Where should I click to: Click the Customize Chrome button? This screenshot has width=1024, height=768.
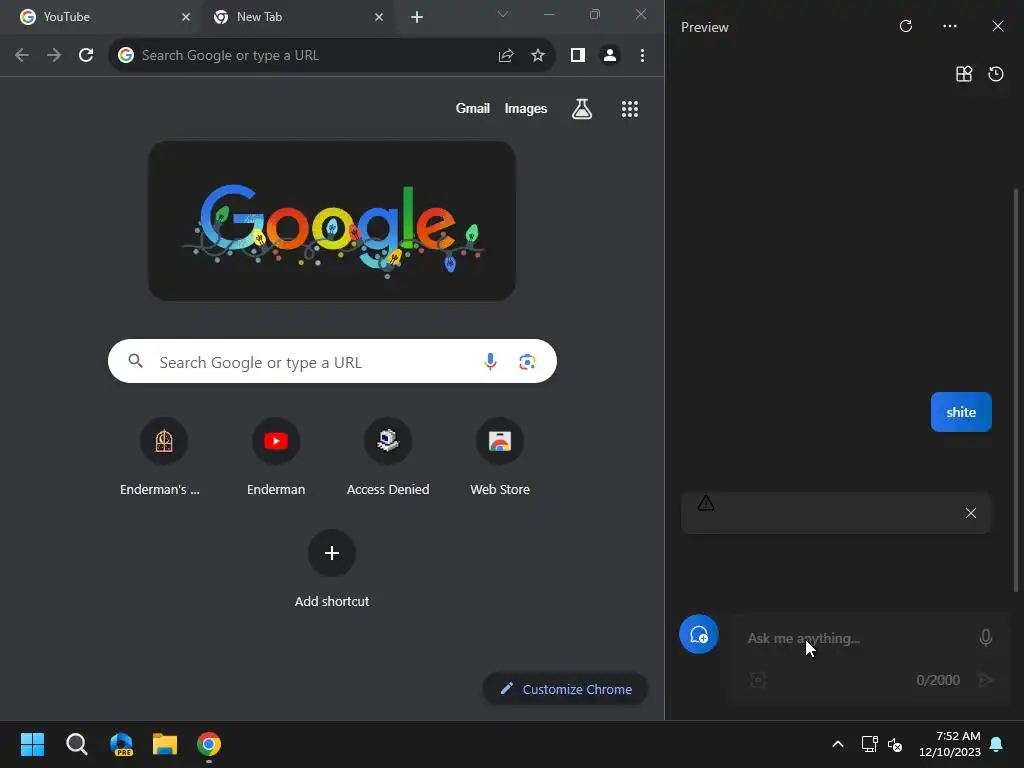click(565, 689)
